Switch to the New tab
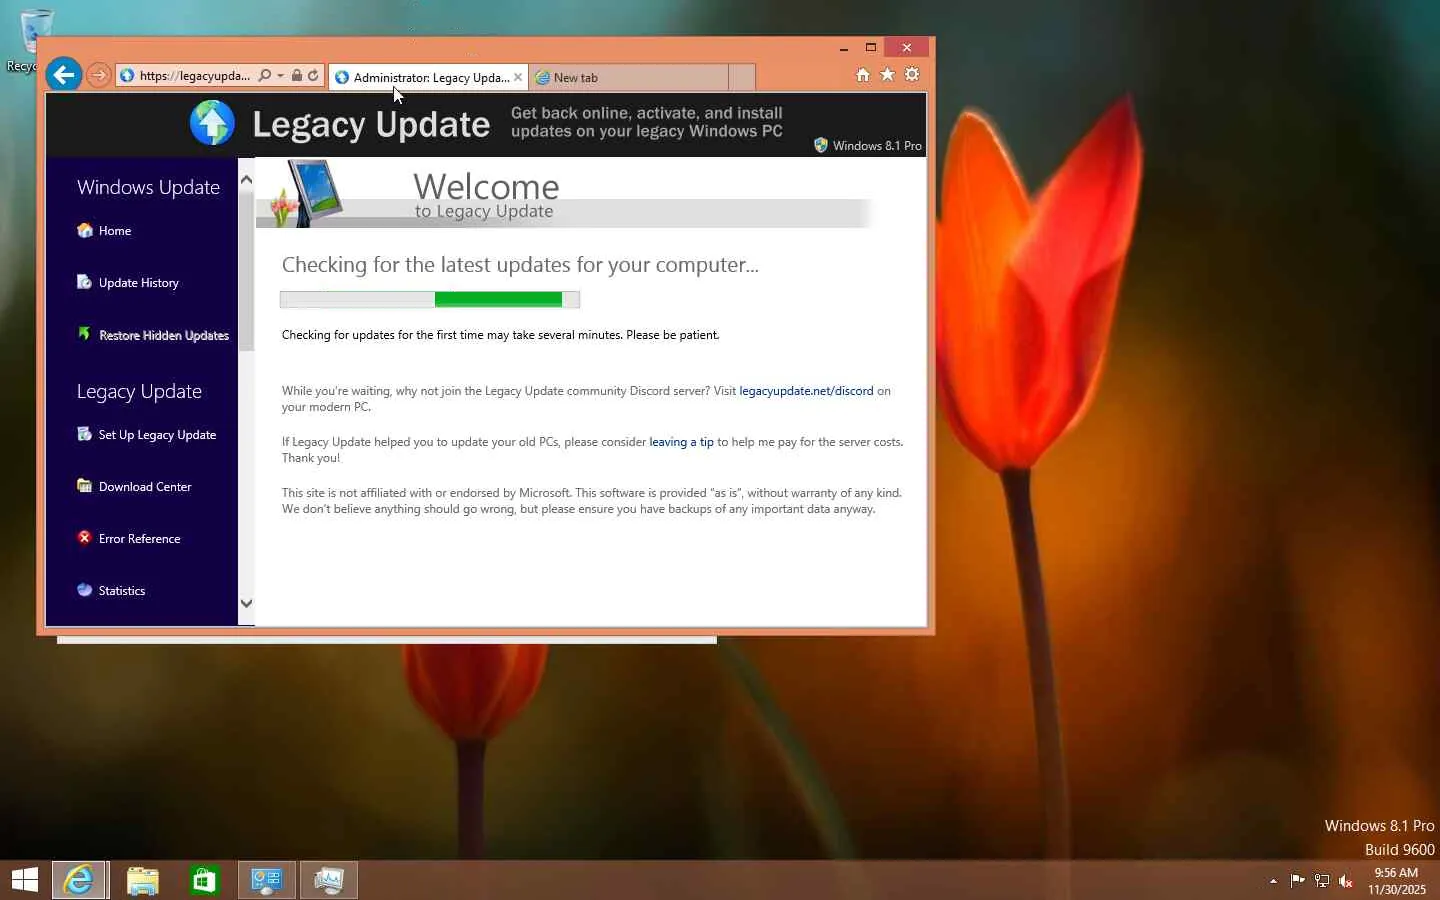The height and width of the screenshot is (900, 1440). (x=628, y=77)
